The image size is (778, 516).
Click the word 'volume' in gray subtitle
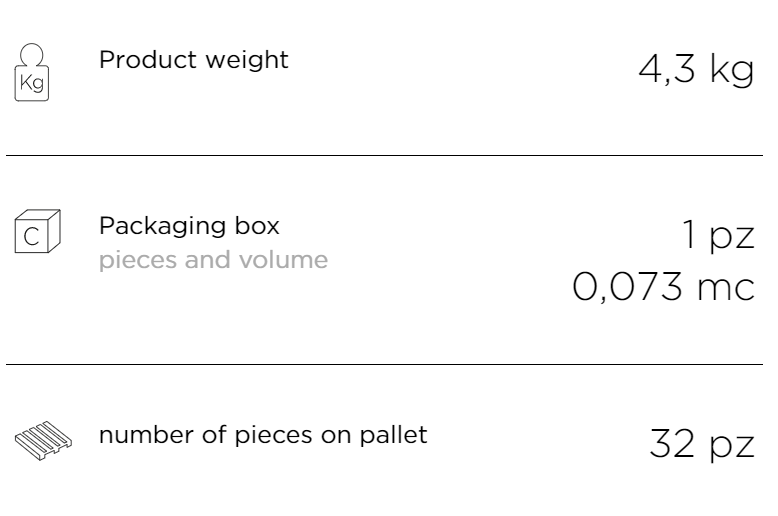(283, 259)
